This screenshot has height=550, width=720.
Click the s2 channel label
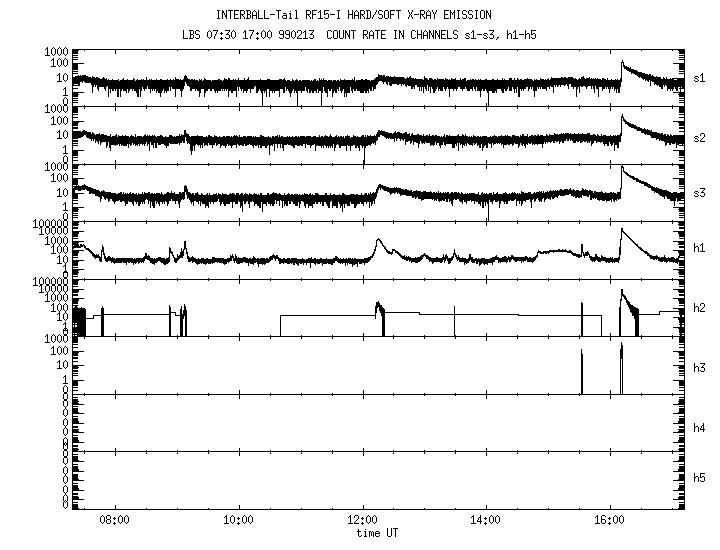700,134
